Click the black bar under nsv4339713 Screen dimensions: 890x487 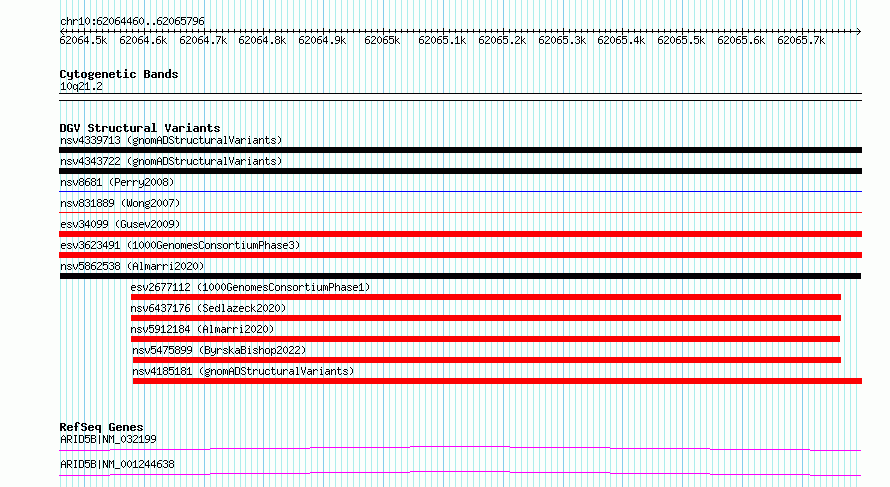click(460, 150)
